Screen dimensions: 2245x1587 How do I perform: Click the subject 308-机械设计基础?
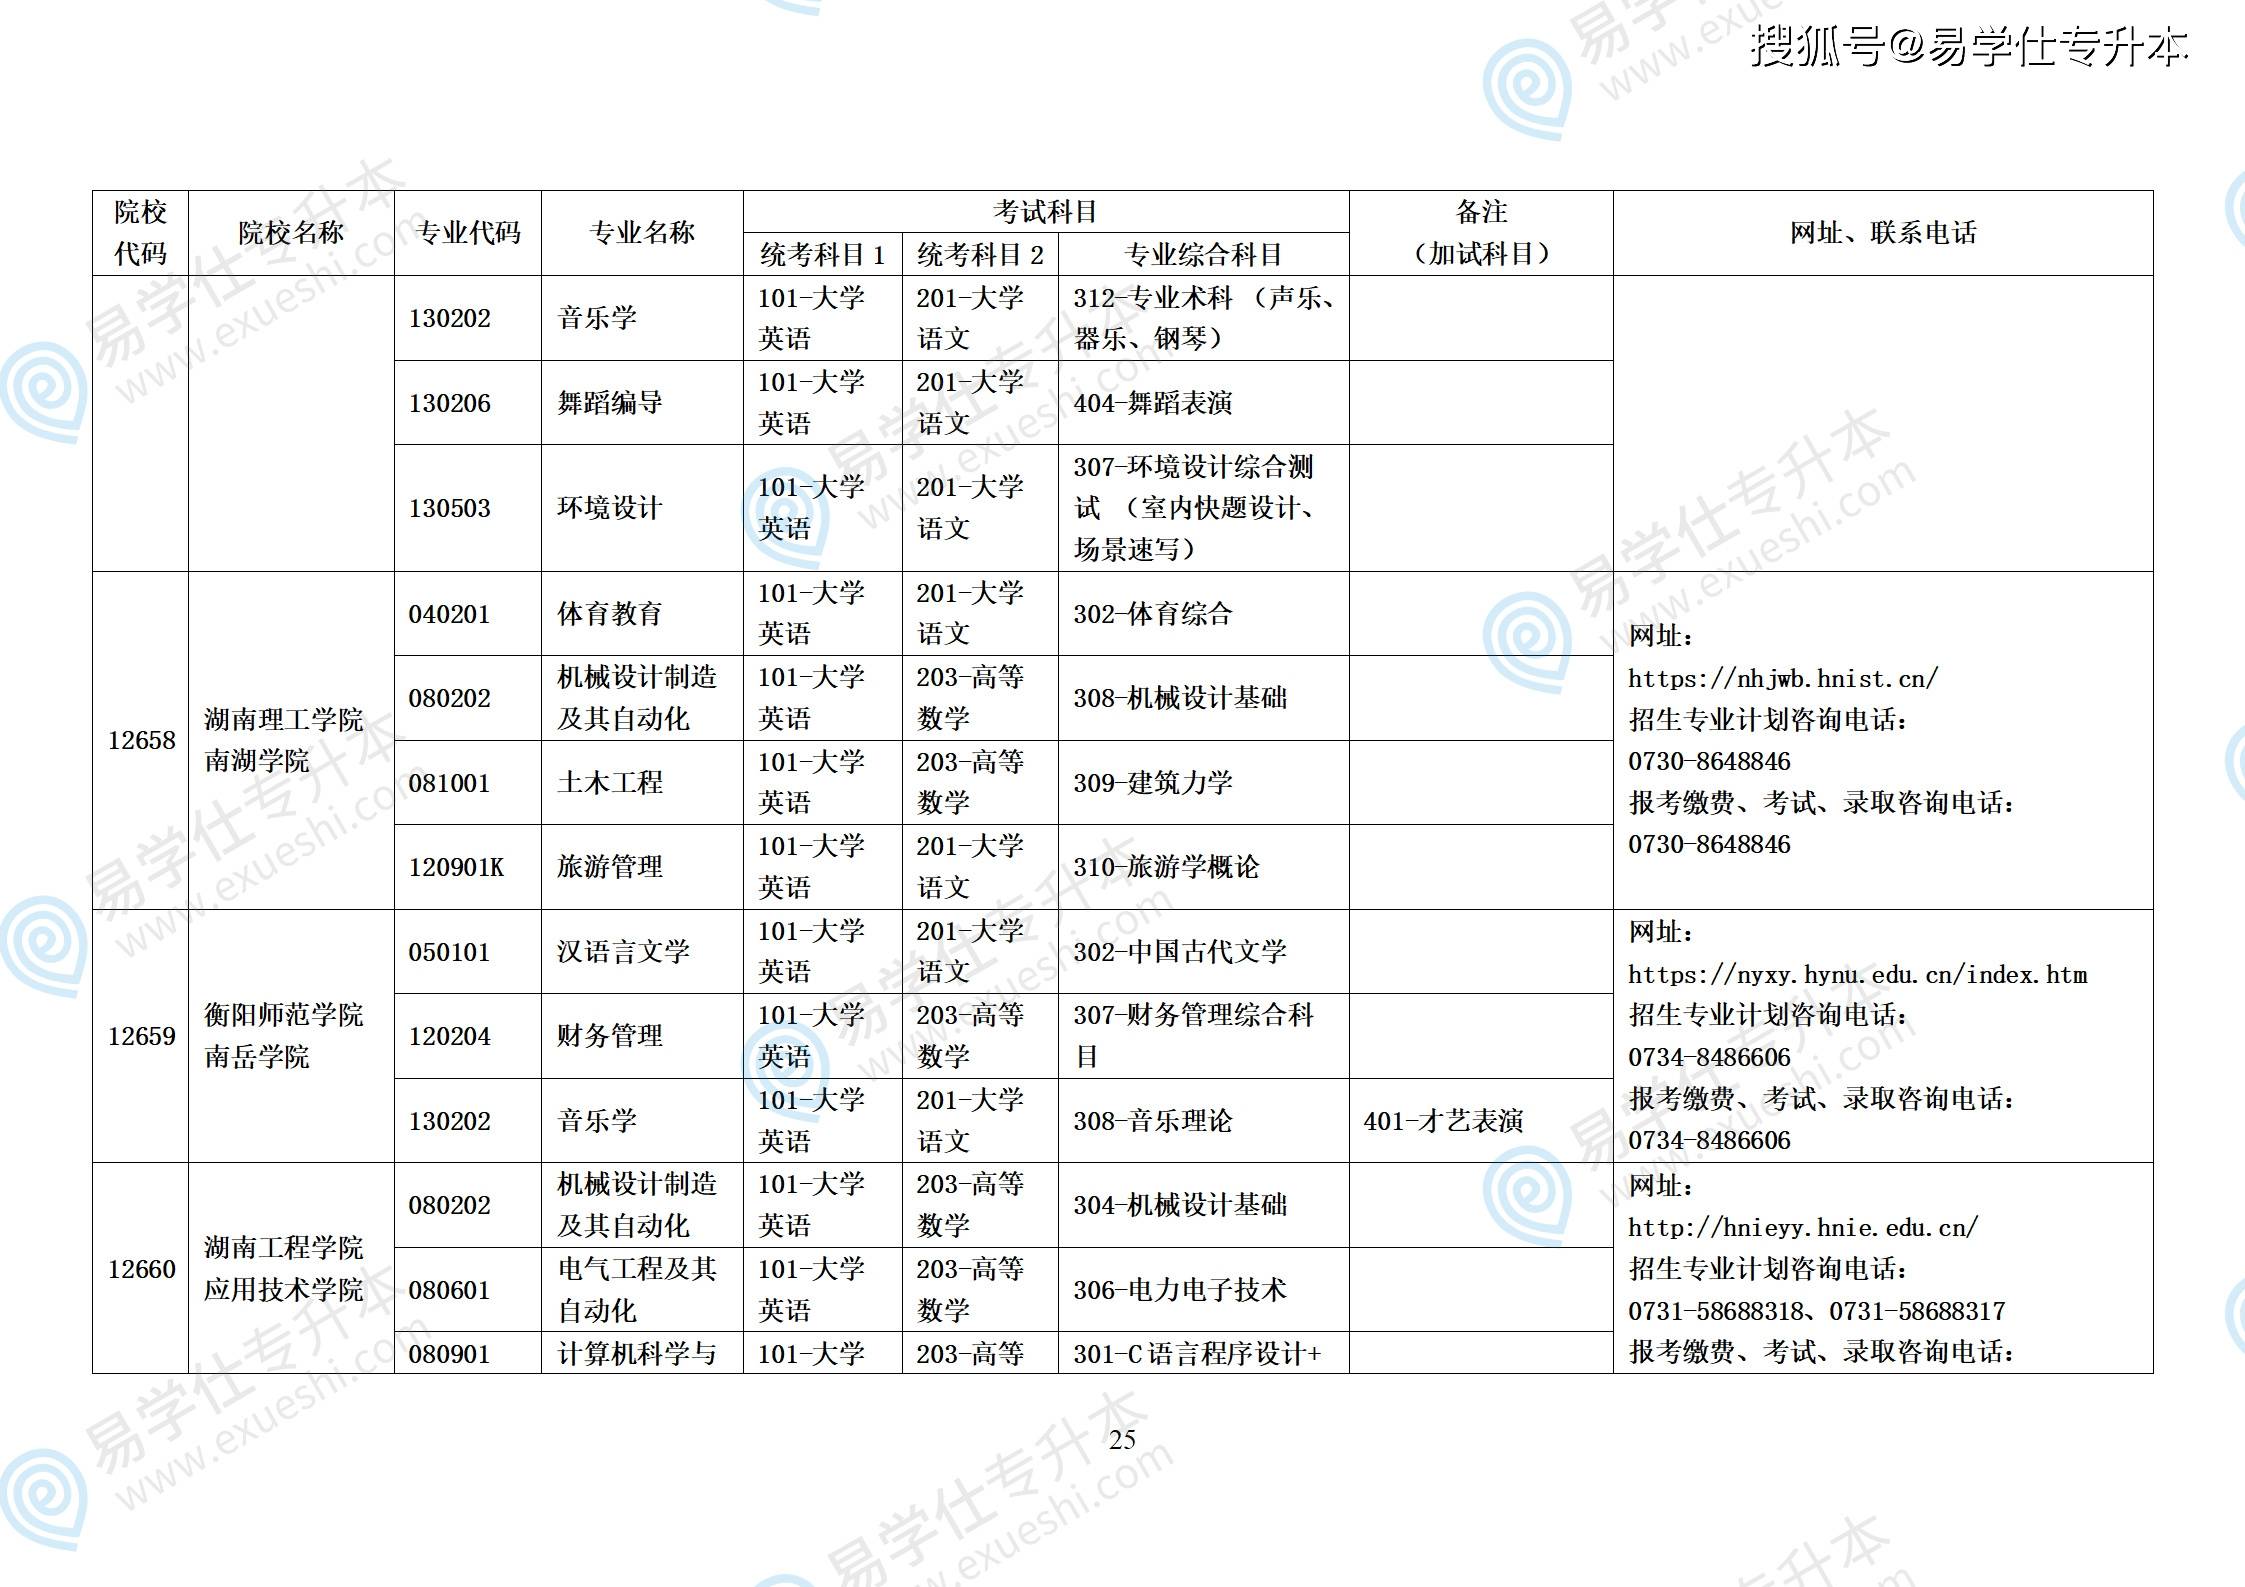click(x=1180, y=699)
